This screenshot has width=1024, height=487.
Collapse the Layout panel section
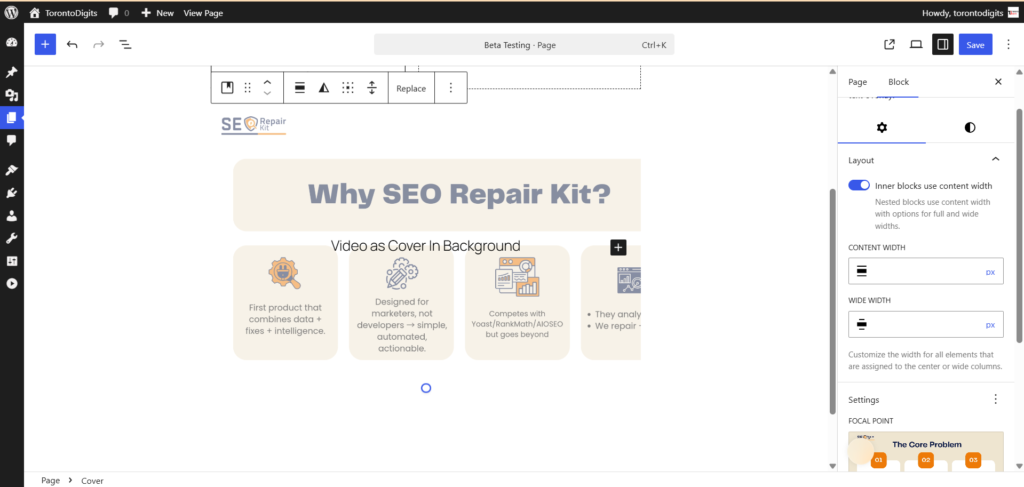995,160
